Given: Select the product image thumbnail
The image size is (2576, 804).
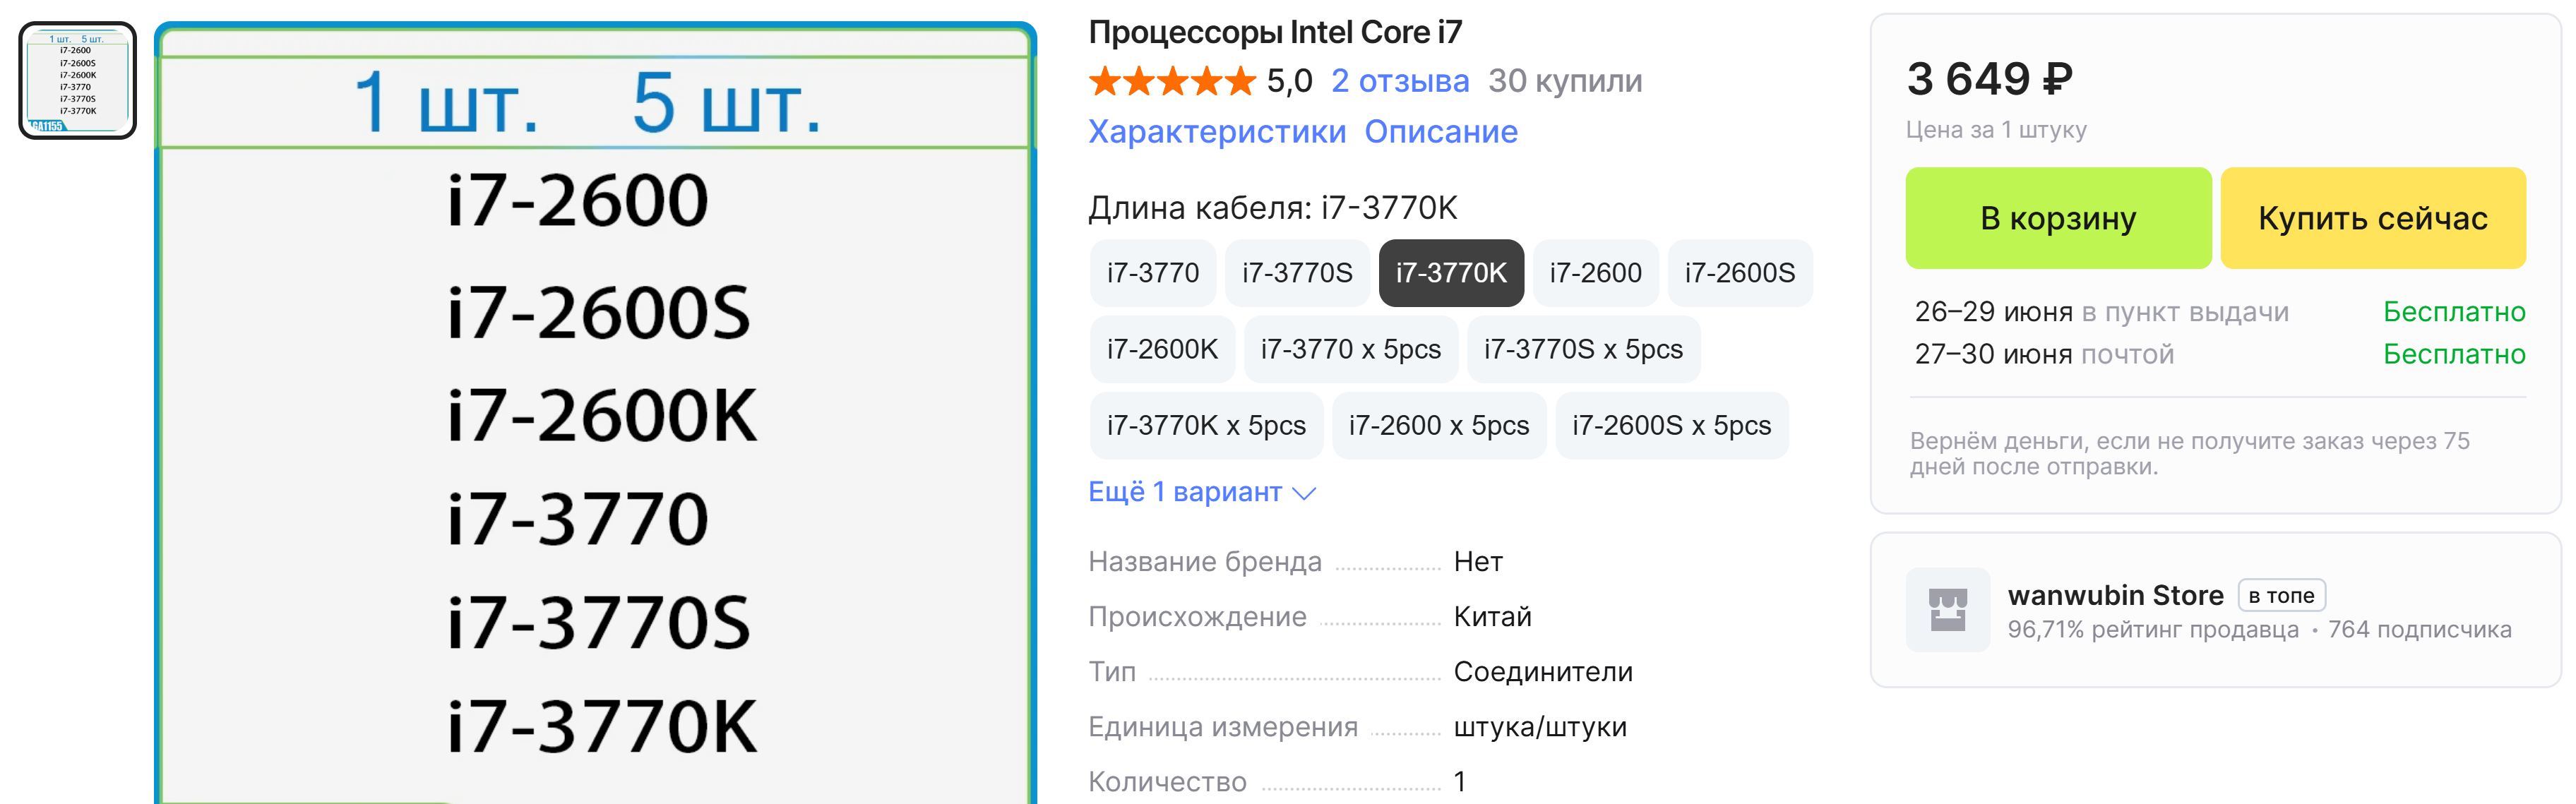Looking at the screenshot, I should 77,81.
